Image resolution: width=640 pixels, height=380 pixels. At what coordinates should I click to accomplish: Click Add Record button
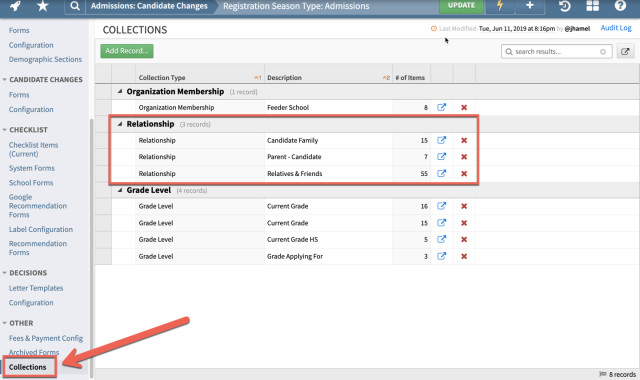click(x=127, y=51)
